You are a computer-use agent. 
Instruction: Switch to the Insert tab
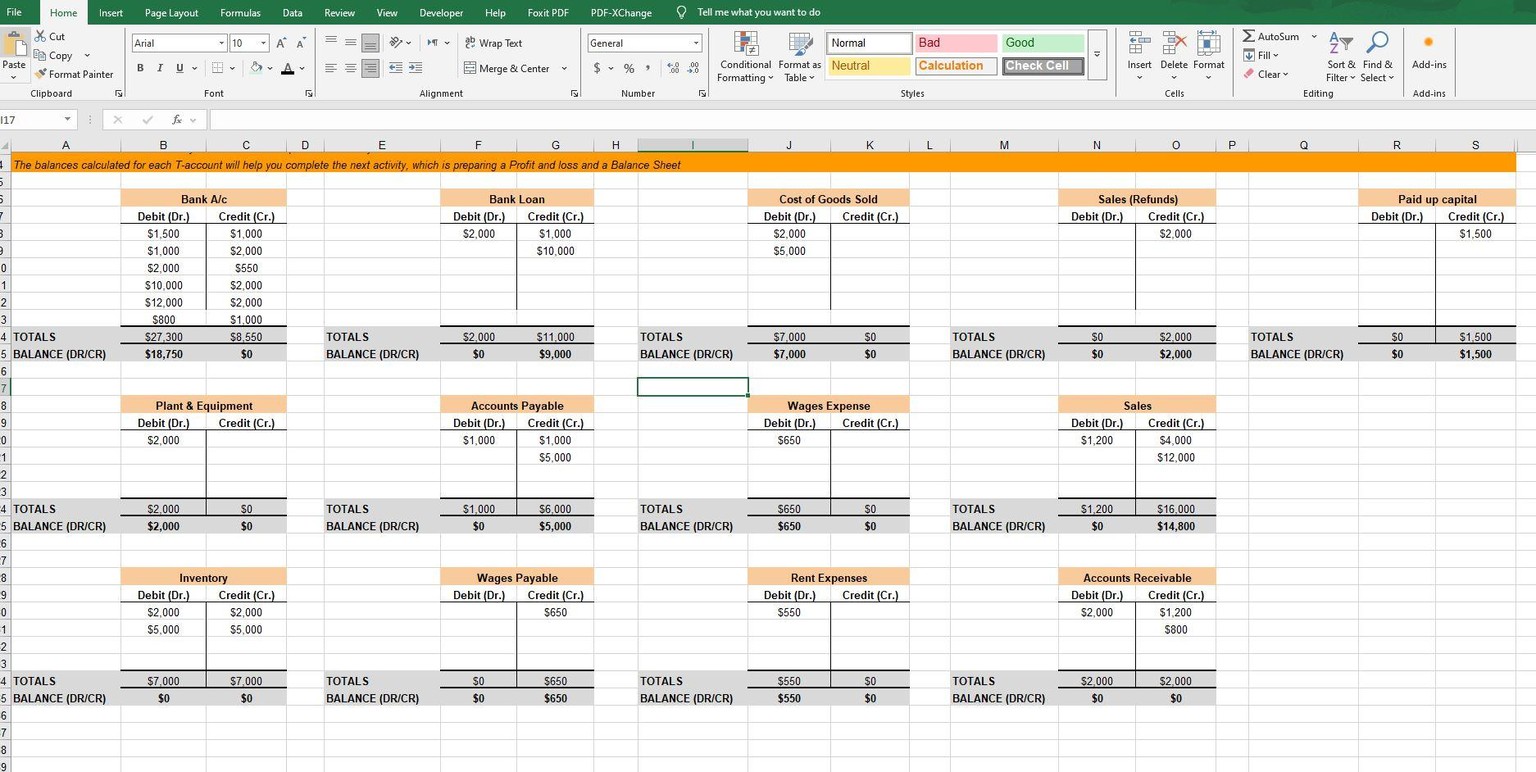111,12
